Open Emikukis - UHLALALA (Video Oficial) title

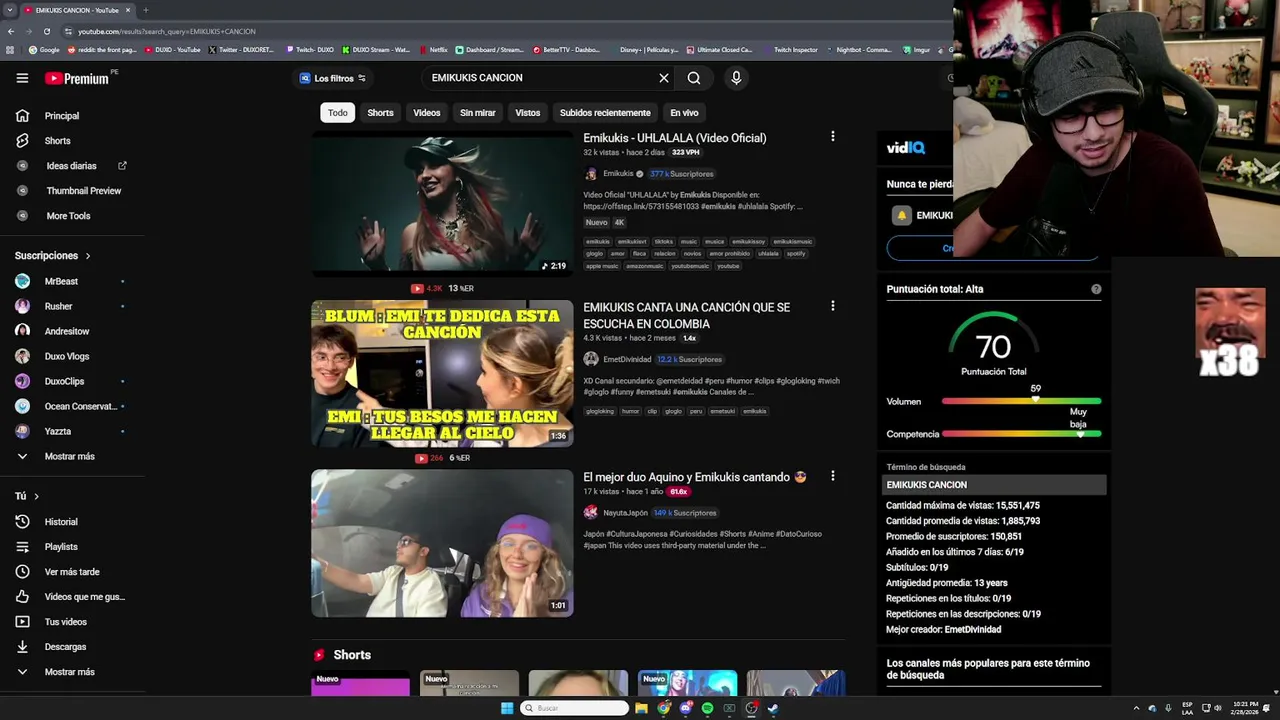[x=675, y=138]
